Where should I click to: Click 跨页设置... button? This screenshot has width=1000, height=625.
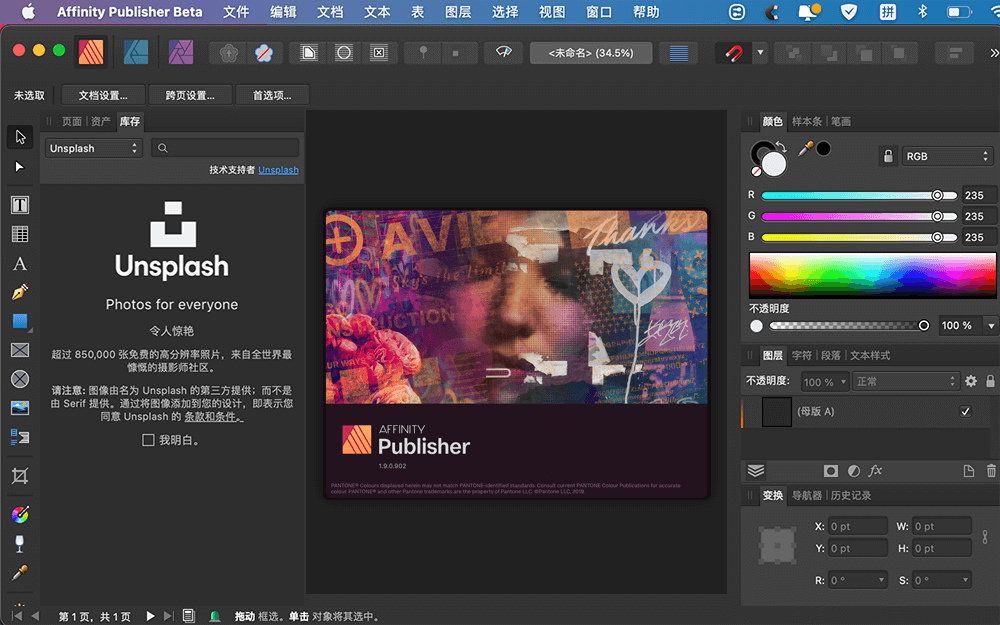(x=190, y=95)
